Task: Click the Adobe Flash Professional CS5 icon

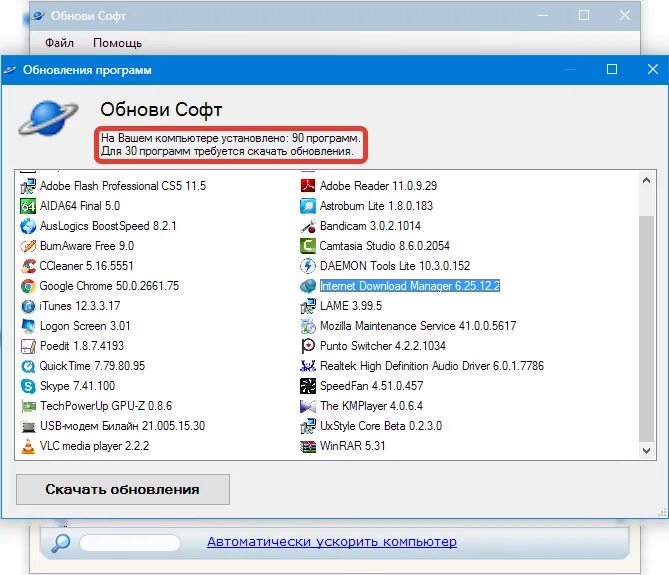Action: tap(28, 186)
